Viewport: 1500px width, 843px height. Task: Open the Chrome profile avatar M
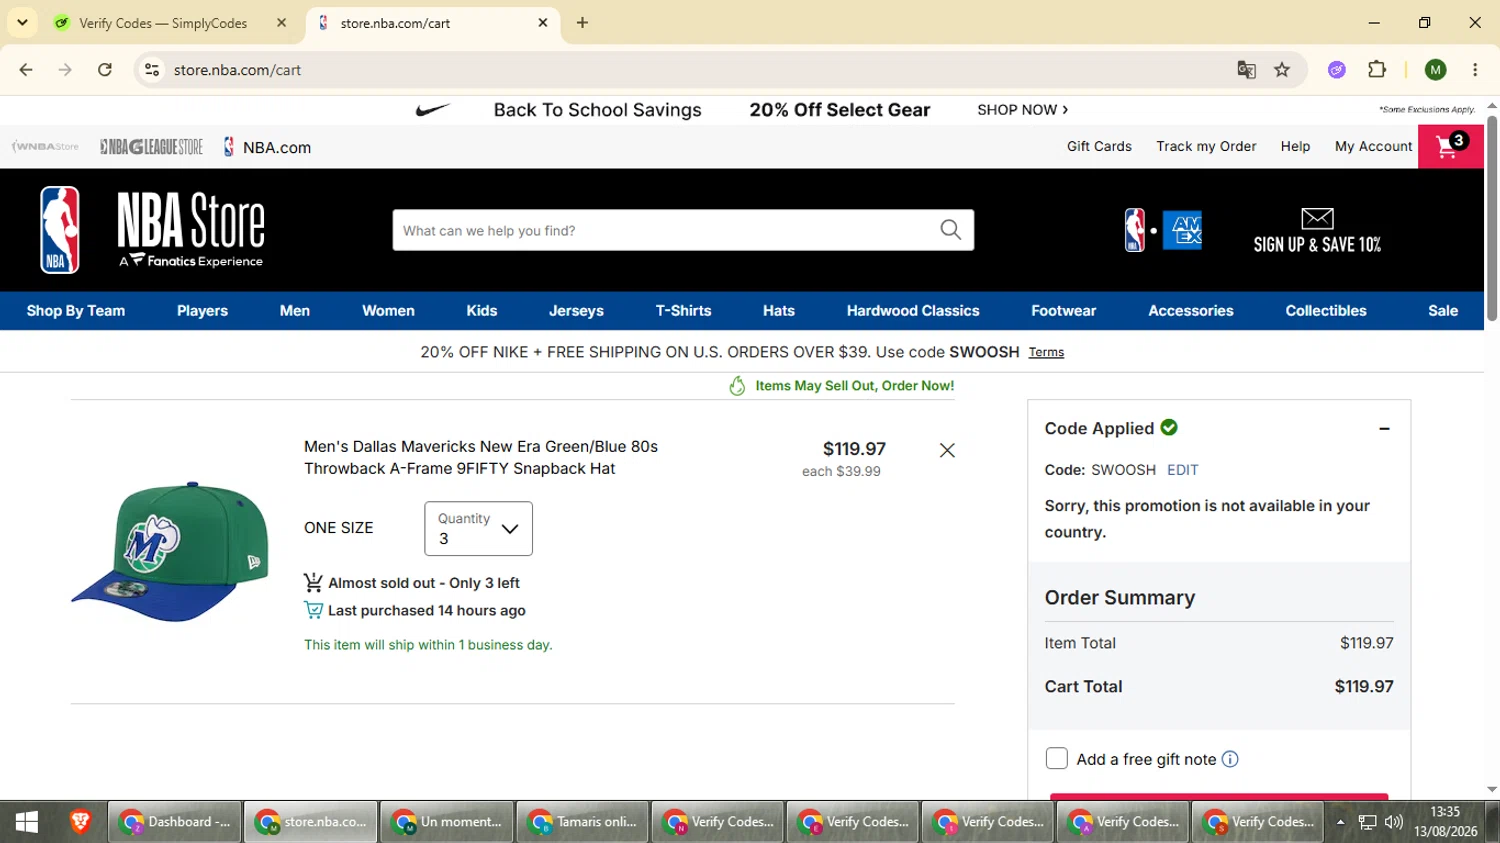[1436, 70]
